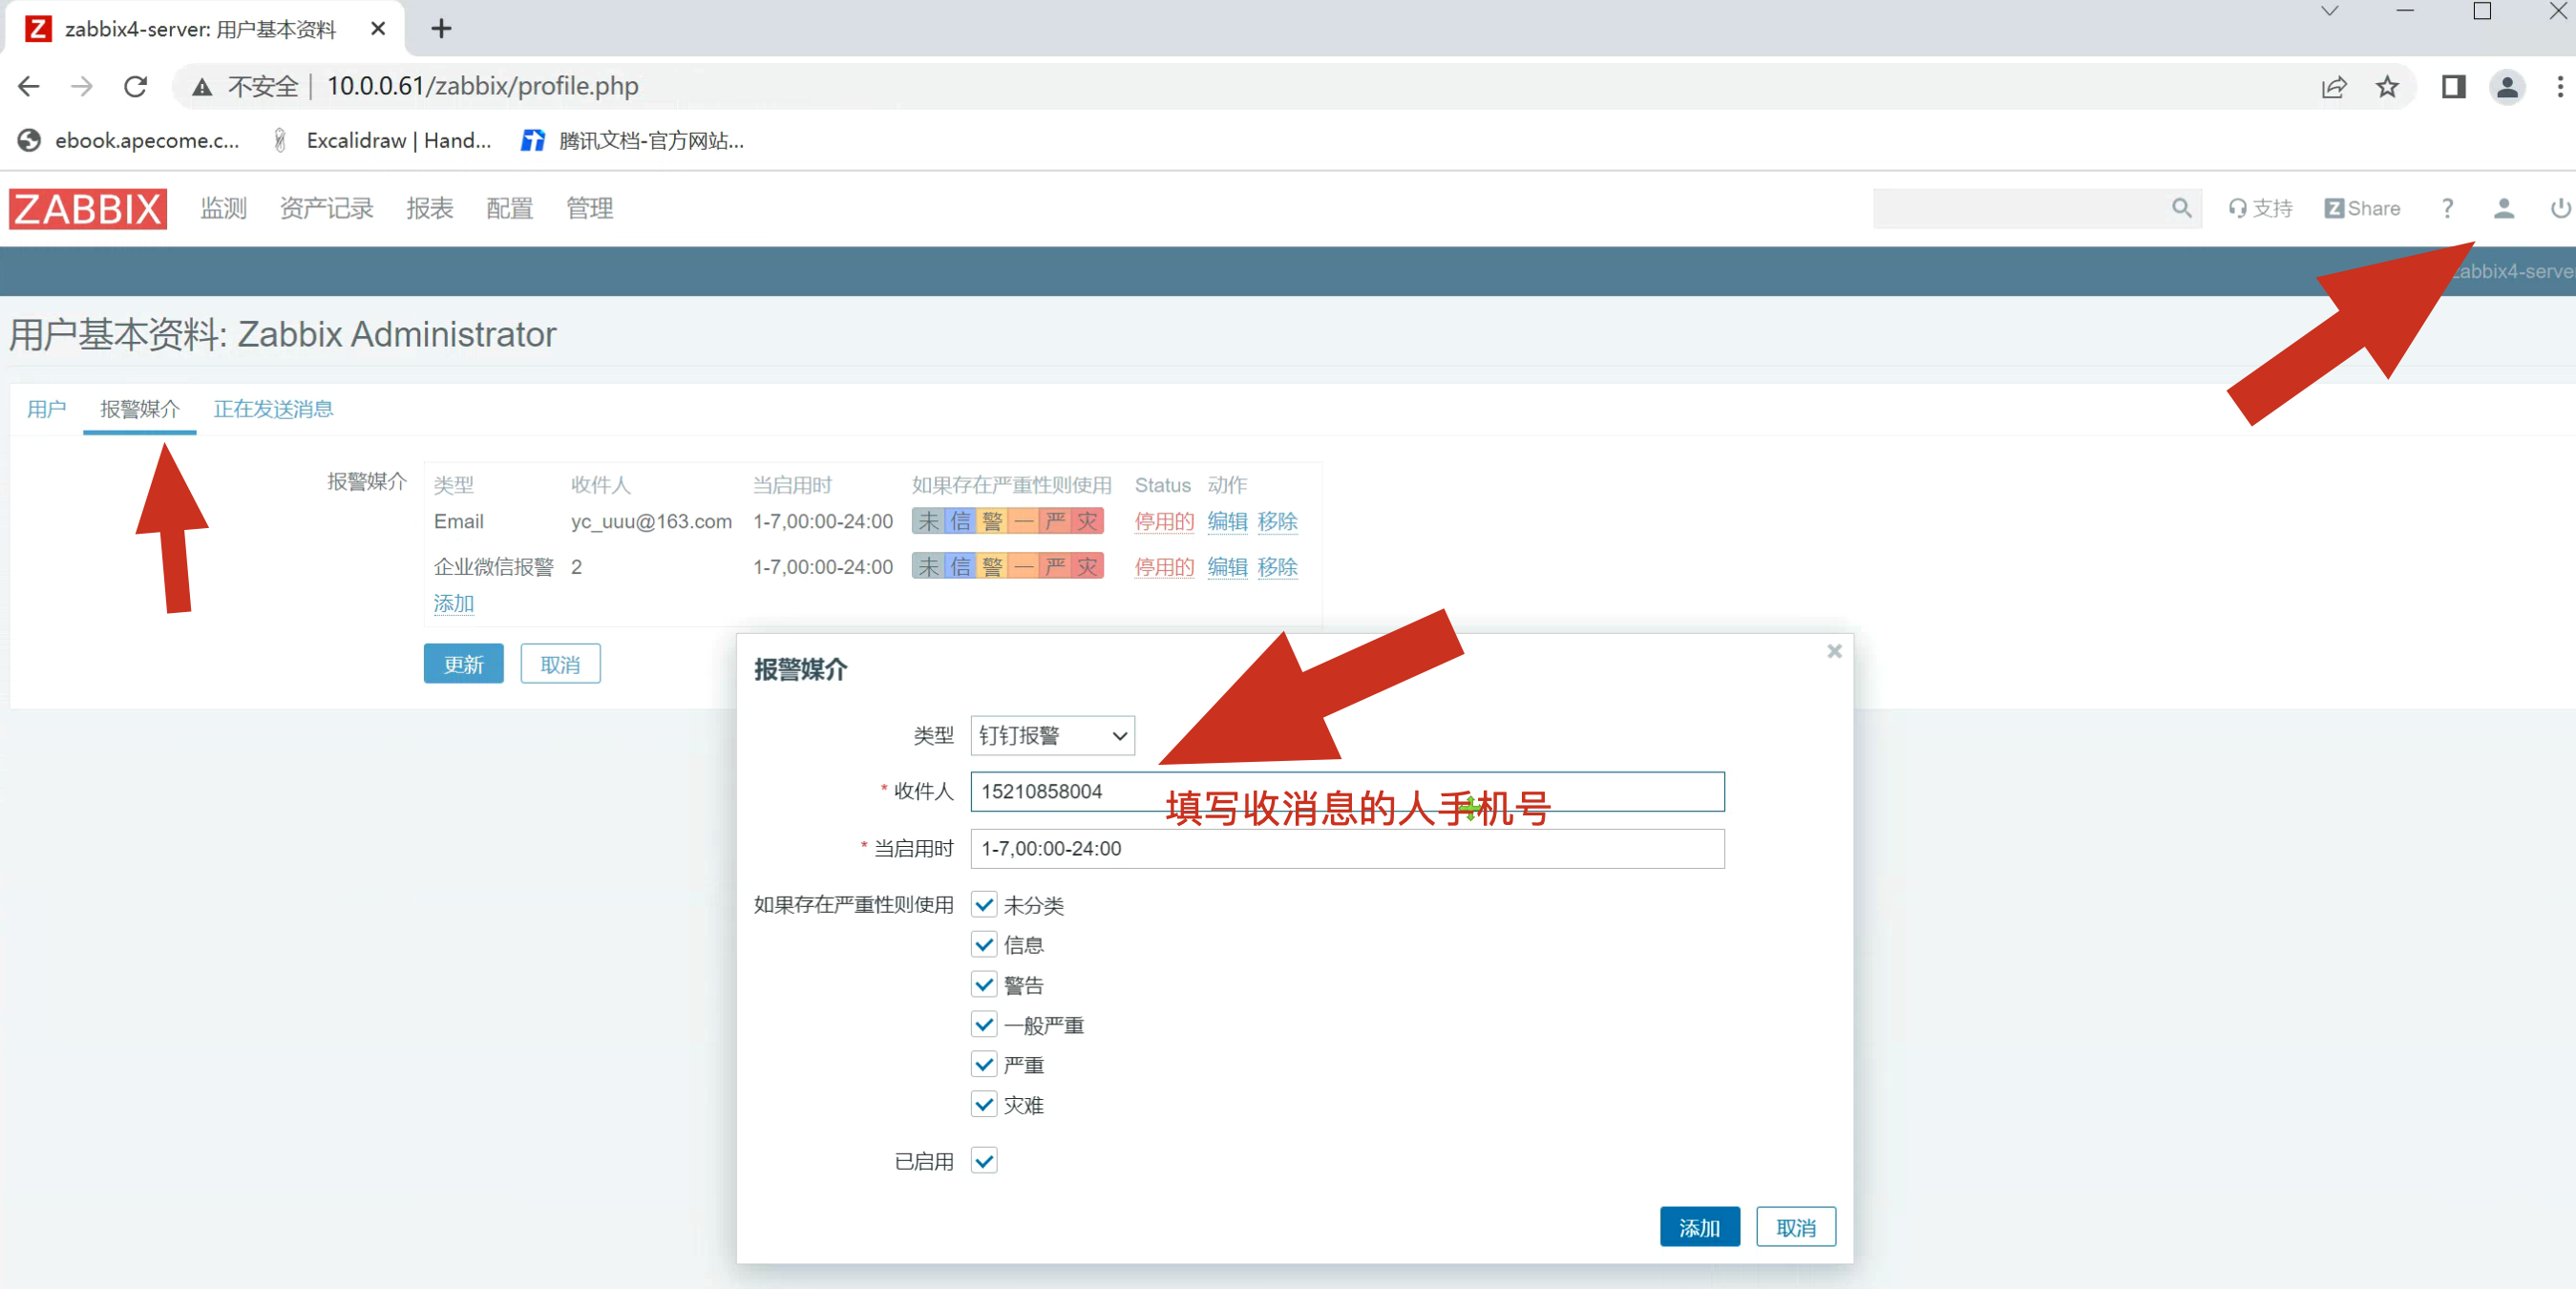Click the 严 severity swatch in Email row
This screenshot has height=1289, width=2576.
[x=1055, y=521]
